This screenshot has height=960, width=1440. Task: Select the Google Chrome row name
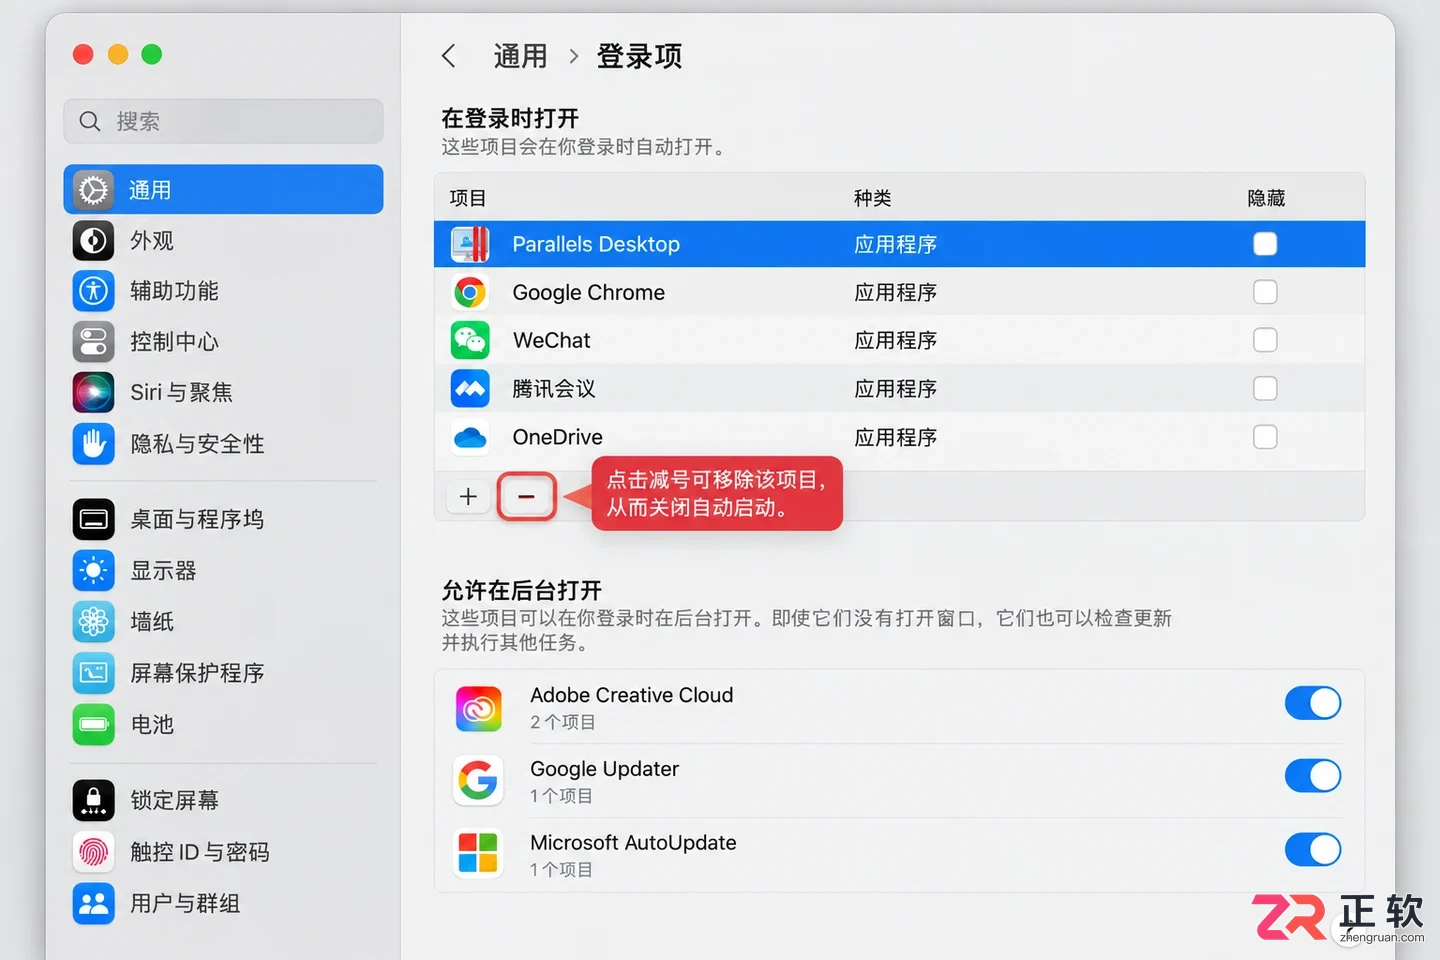tap(588, 292)
